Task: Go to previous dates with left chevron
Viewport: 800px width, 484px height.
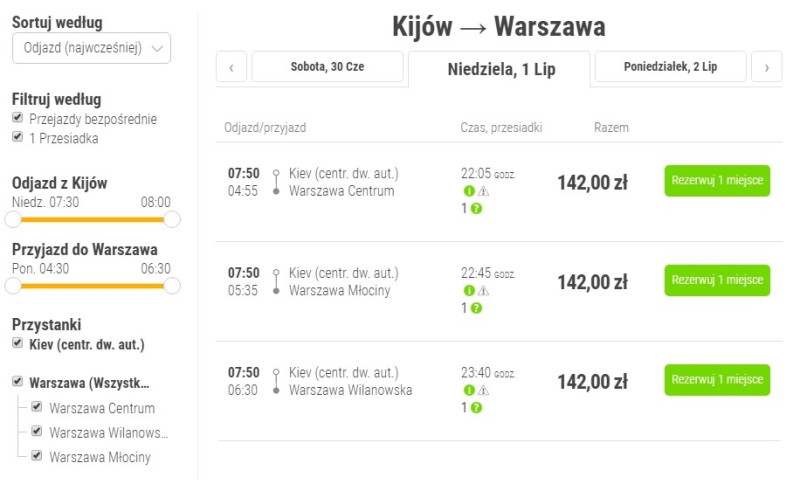Action: (232, 67)
